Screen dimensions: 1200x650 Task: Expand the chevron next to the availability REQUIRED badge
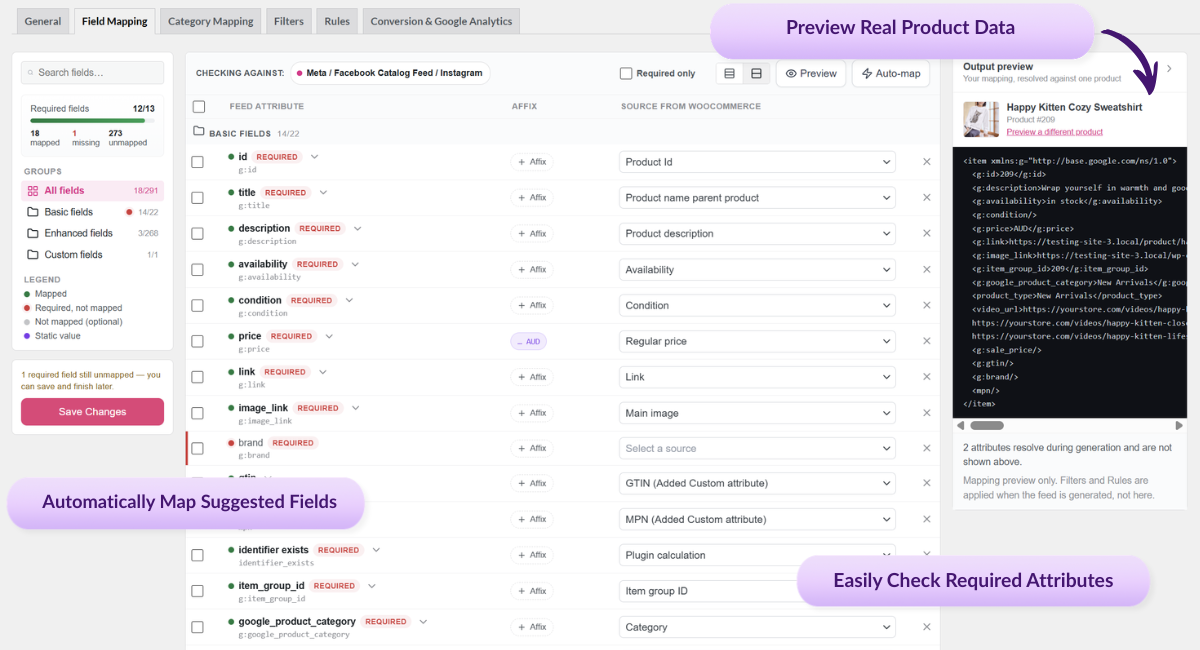click(x=355, y=264)
